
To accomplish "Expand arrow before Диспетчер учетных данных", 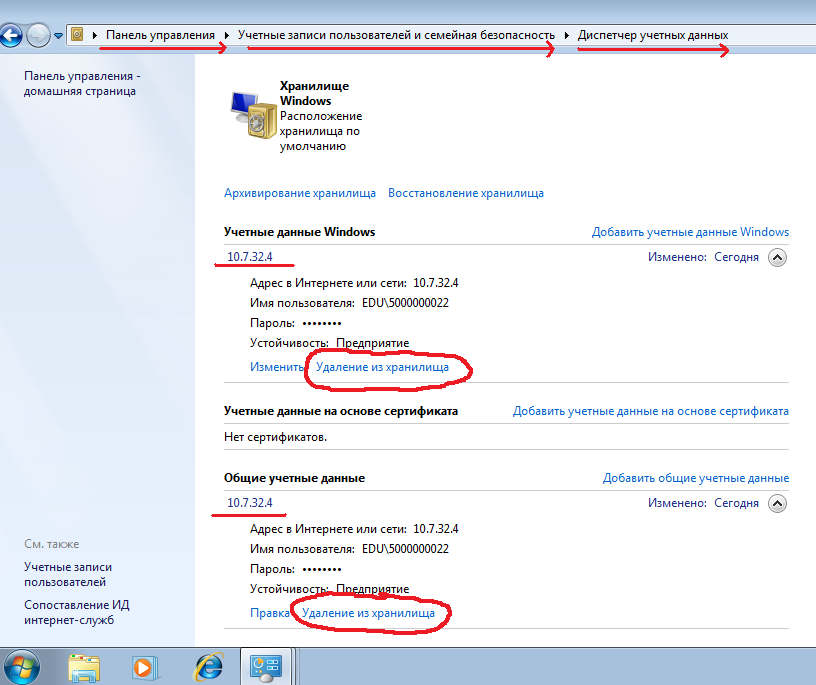I will click(566, 35).
